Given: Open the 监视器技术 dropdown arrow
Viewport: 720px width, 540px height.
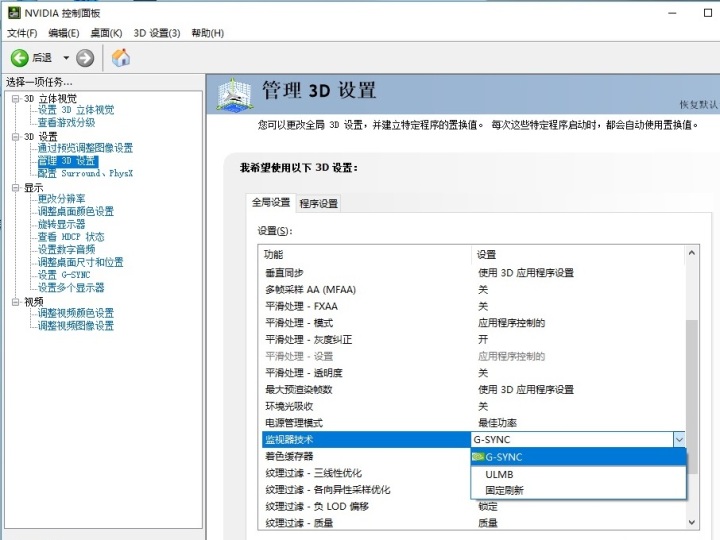Looking at the screenshot, I should tap(679, 440).
